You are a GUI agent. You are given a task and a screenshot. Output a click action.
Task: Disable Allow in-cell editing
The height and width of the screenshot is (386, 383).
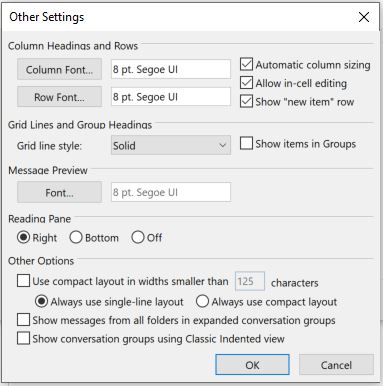[x=246, y=83]
